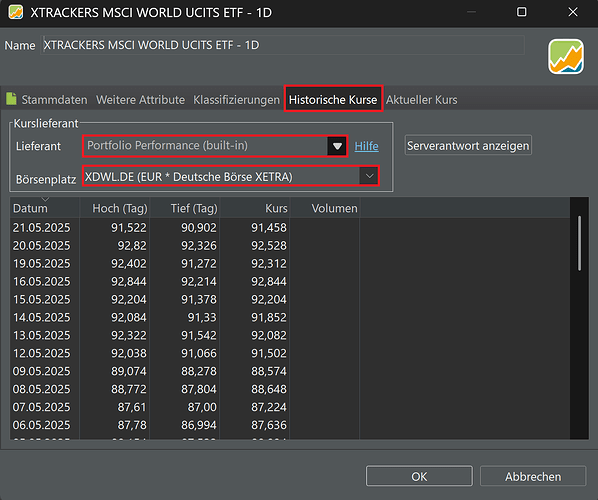This screenshot has width=598, height=500.
Task: Click the Kurs value 87,636
Action: 269,425
